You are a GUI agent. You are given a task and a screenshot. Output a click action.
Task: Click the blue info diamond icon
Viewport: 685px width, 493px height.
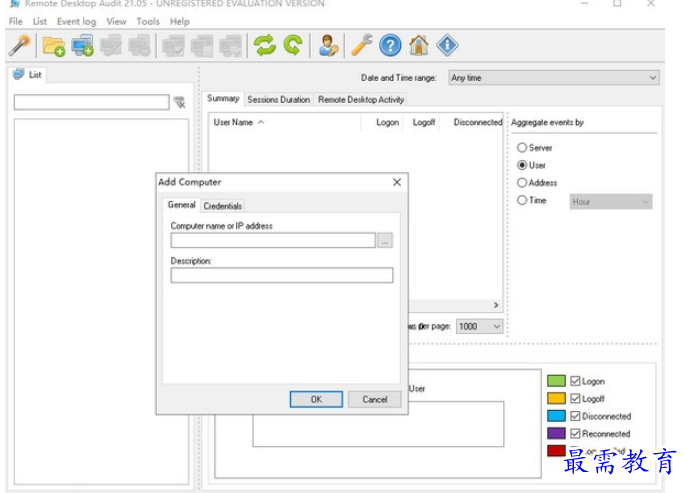[x=447, y=45]
